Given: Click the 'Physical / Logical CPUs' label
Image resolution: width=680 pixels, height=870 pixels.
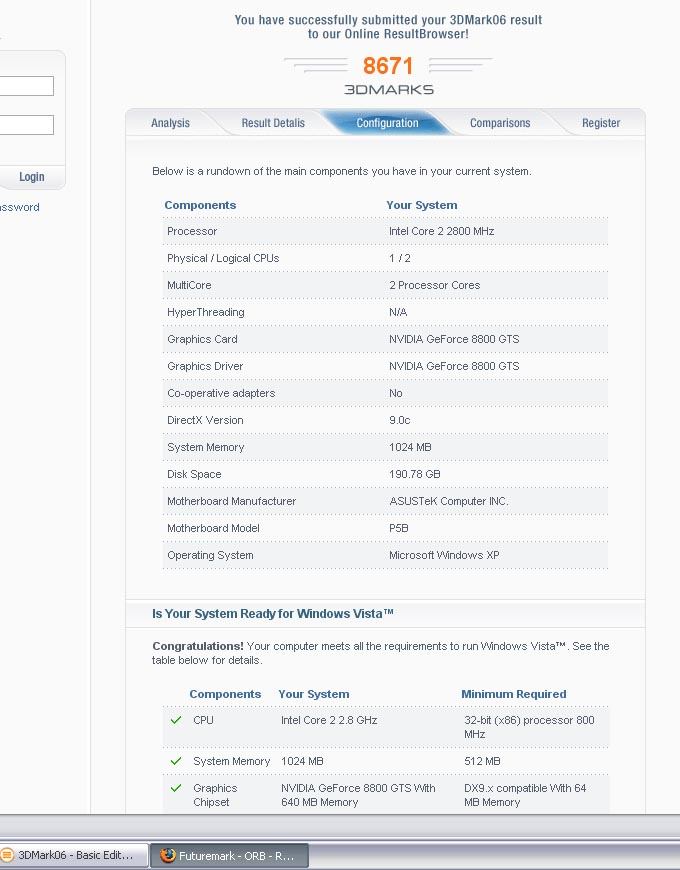Looking at the screenshot, I should pos(223,259).
